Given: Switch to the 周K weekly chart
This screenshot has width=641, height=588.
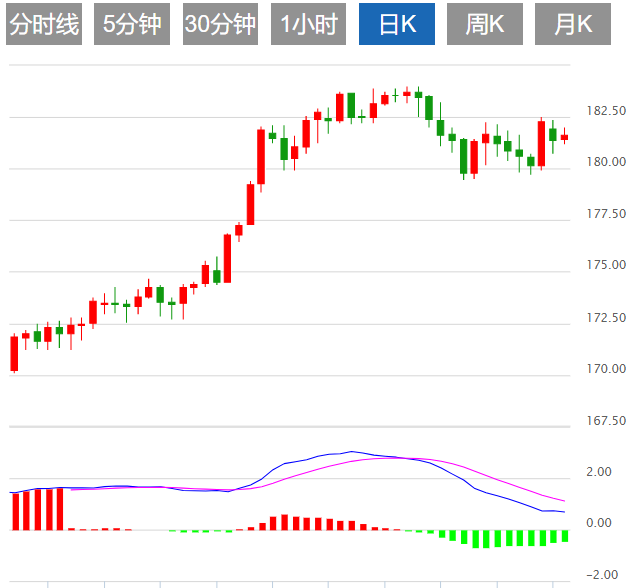Looking at the screenshot, I should (485, 24).
